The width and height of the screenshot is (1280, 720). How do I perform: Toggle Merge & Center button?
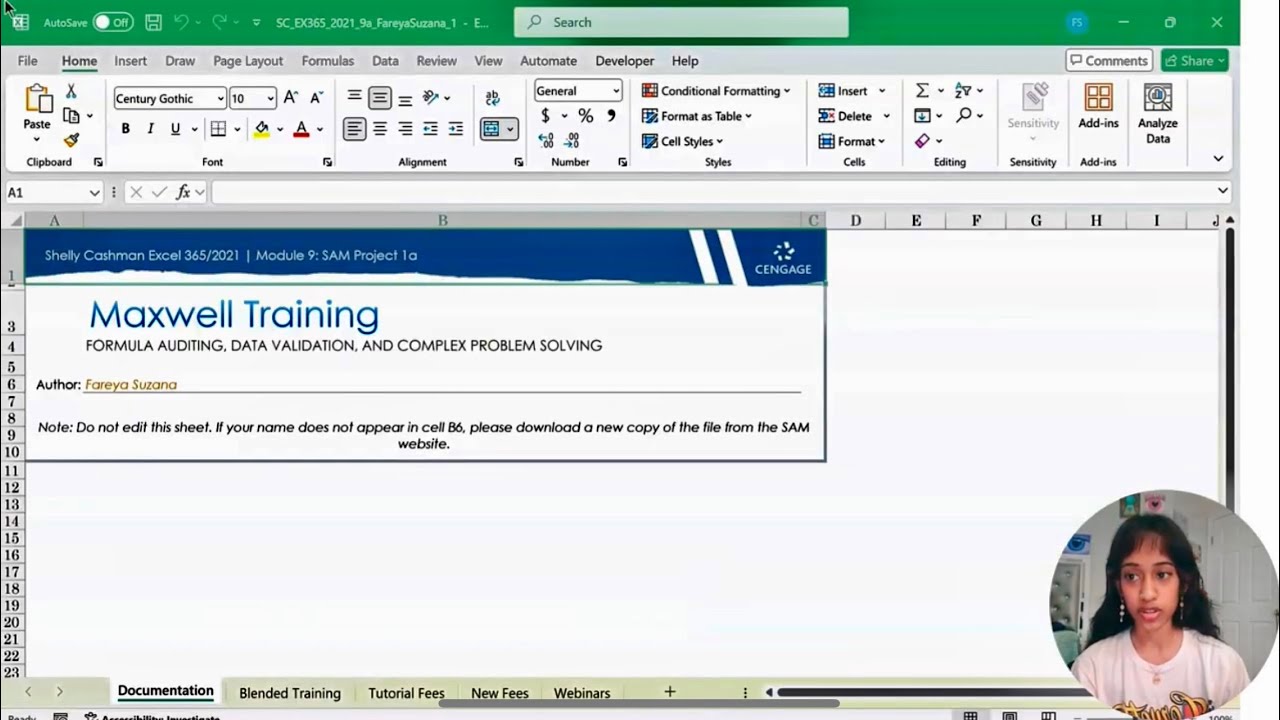pyautogui.click(x=491, y=129)
